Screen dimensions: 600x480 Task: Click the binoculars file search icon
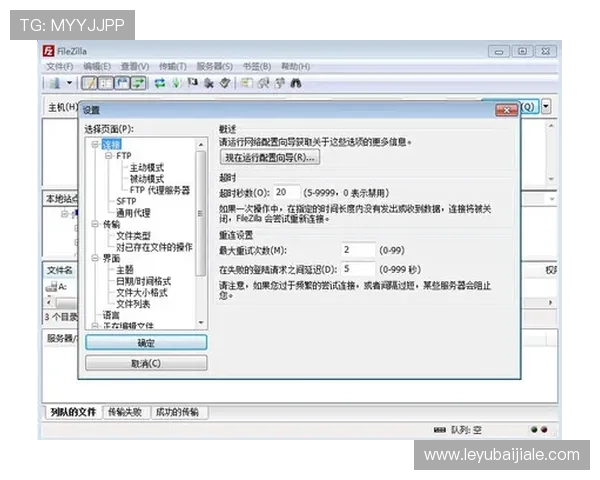coord(296,83)
